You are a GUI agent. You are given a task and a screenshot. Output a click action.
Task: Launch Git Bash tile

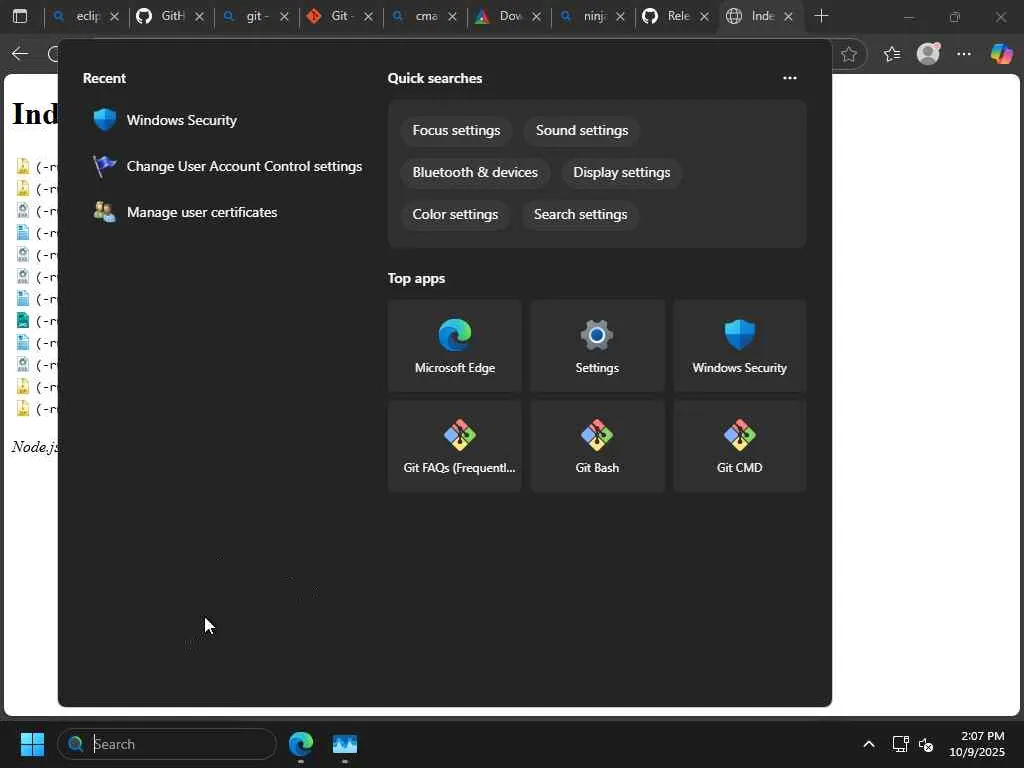coord(597,446)
